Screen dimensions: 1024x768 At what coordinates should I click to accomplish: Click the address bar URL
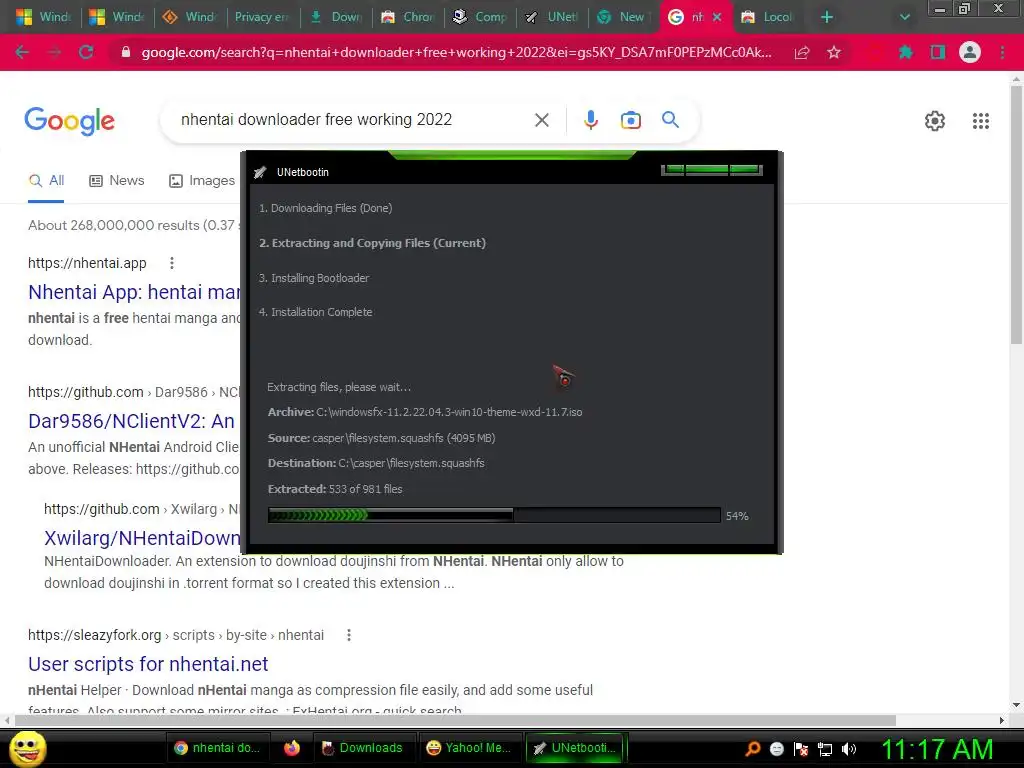[456, 52]
